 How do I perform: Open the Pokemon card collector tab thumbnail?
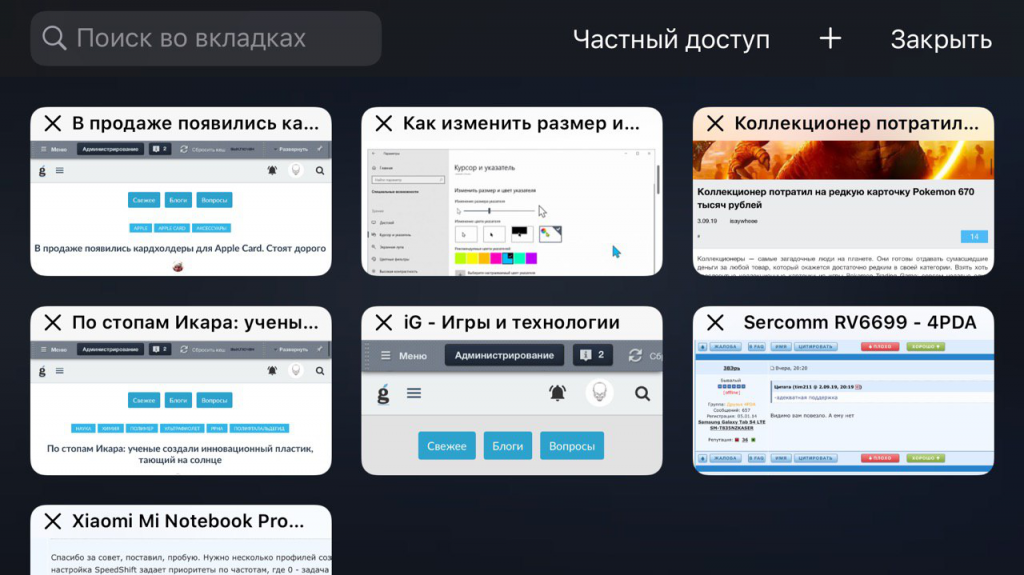pos(843,206)
